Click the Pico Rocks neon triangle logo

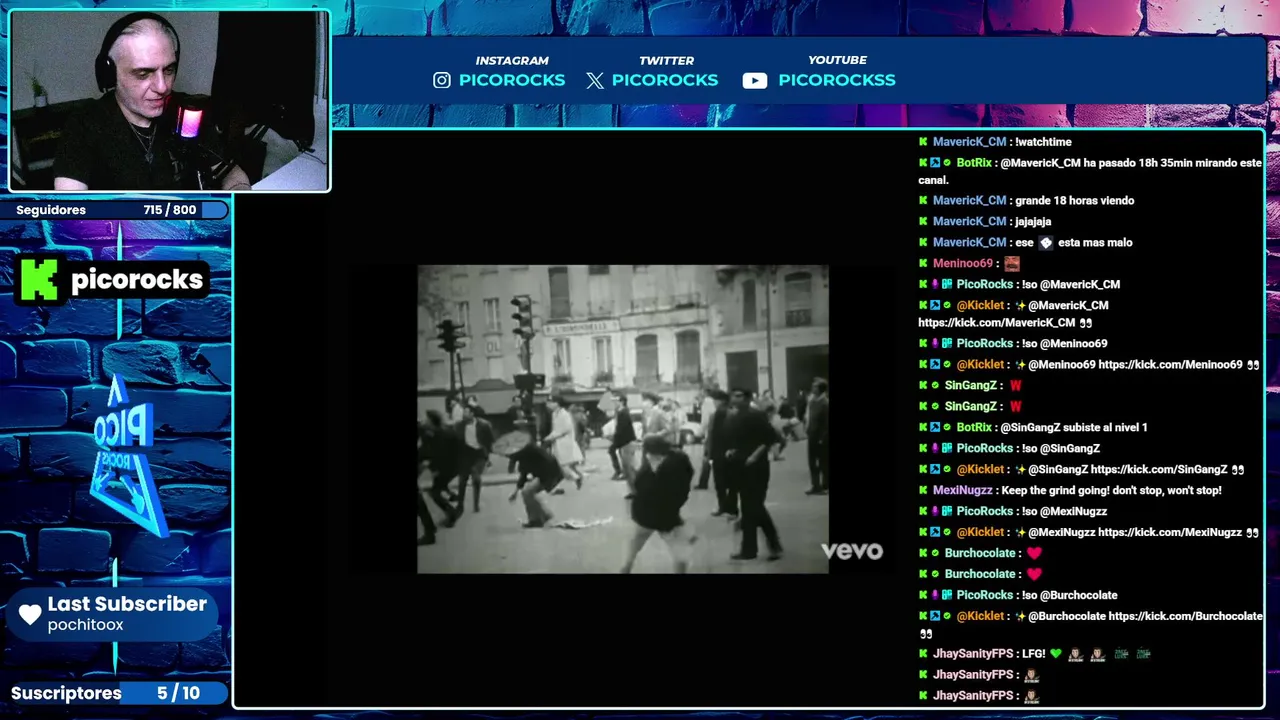pyautogui.click(x=128, y=455)
